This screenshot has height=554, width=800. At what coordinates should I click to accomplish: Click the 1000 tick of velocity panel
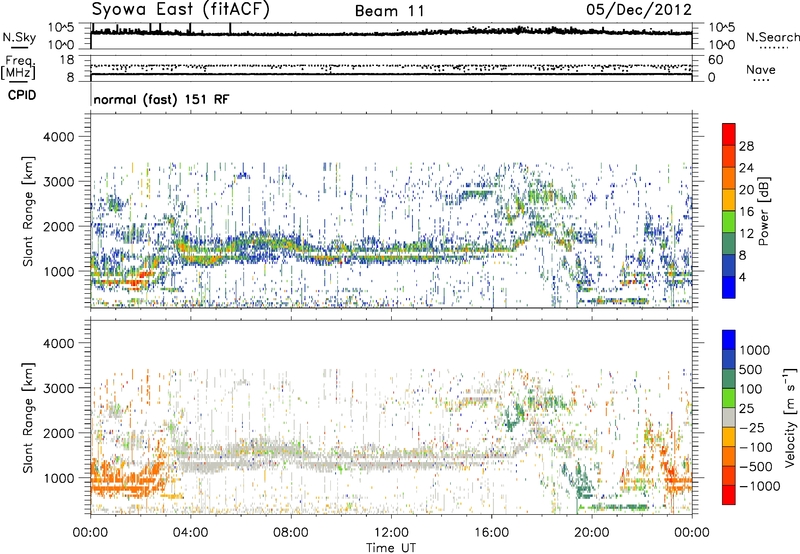click(59, 478)
